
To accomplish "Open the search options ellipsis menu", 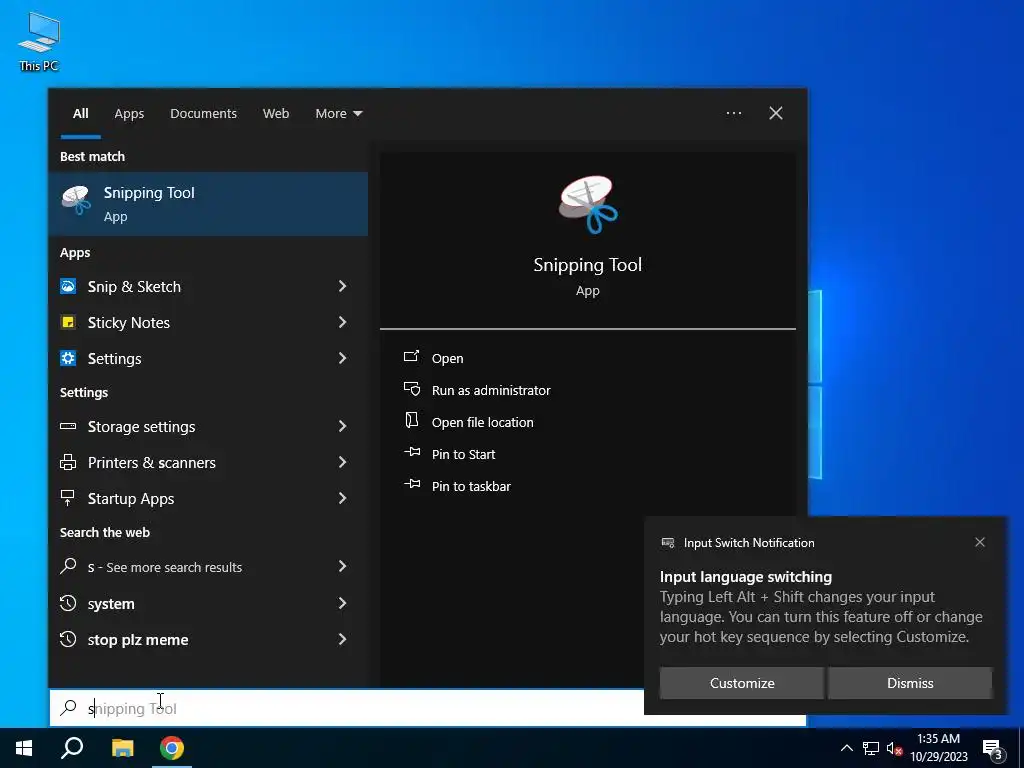I will pos(734,113).
